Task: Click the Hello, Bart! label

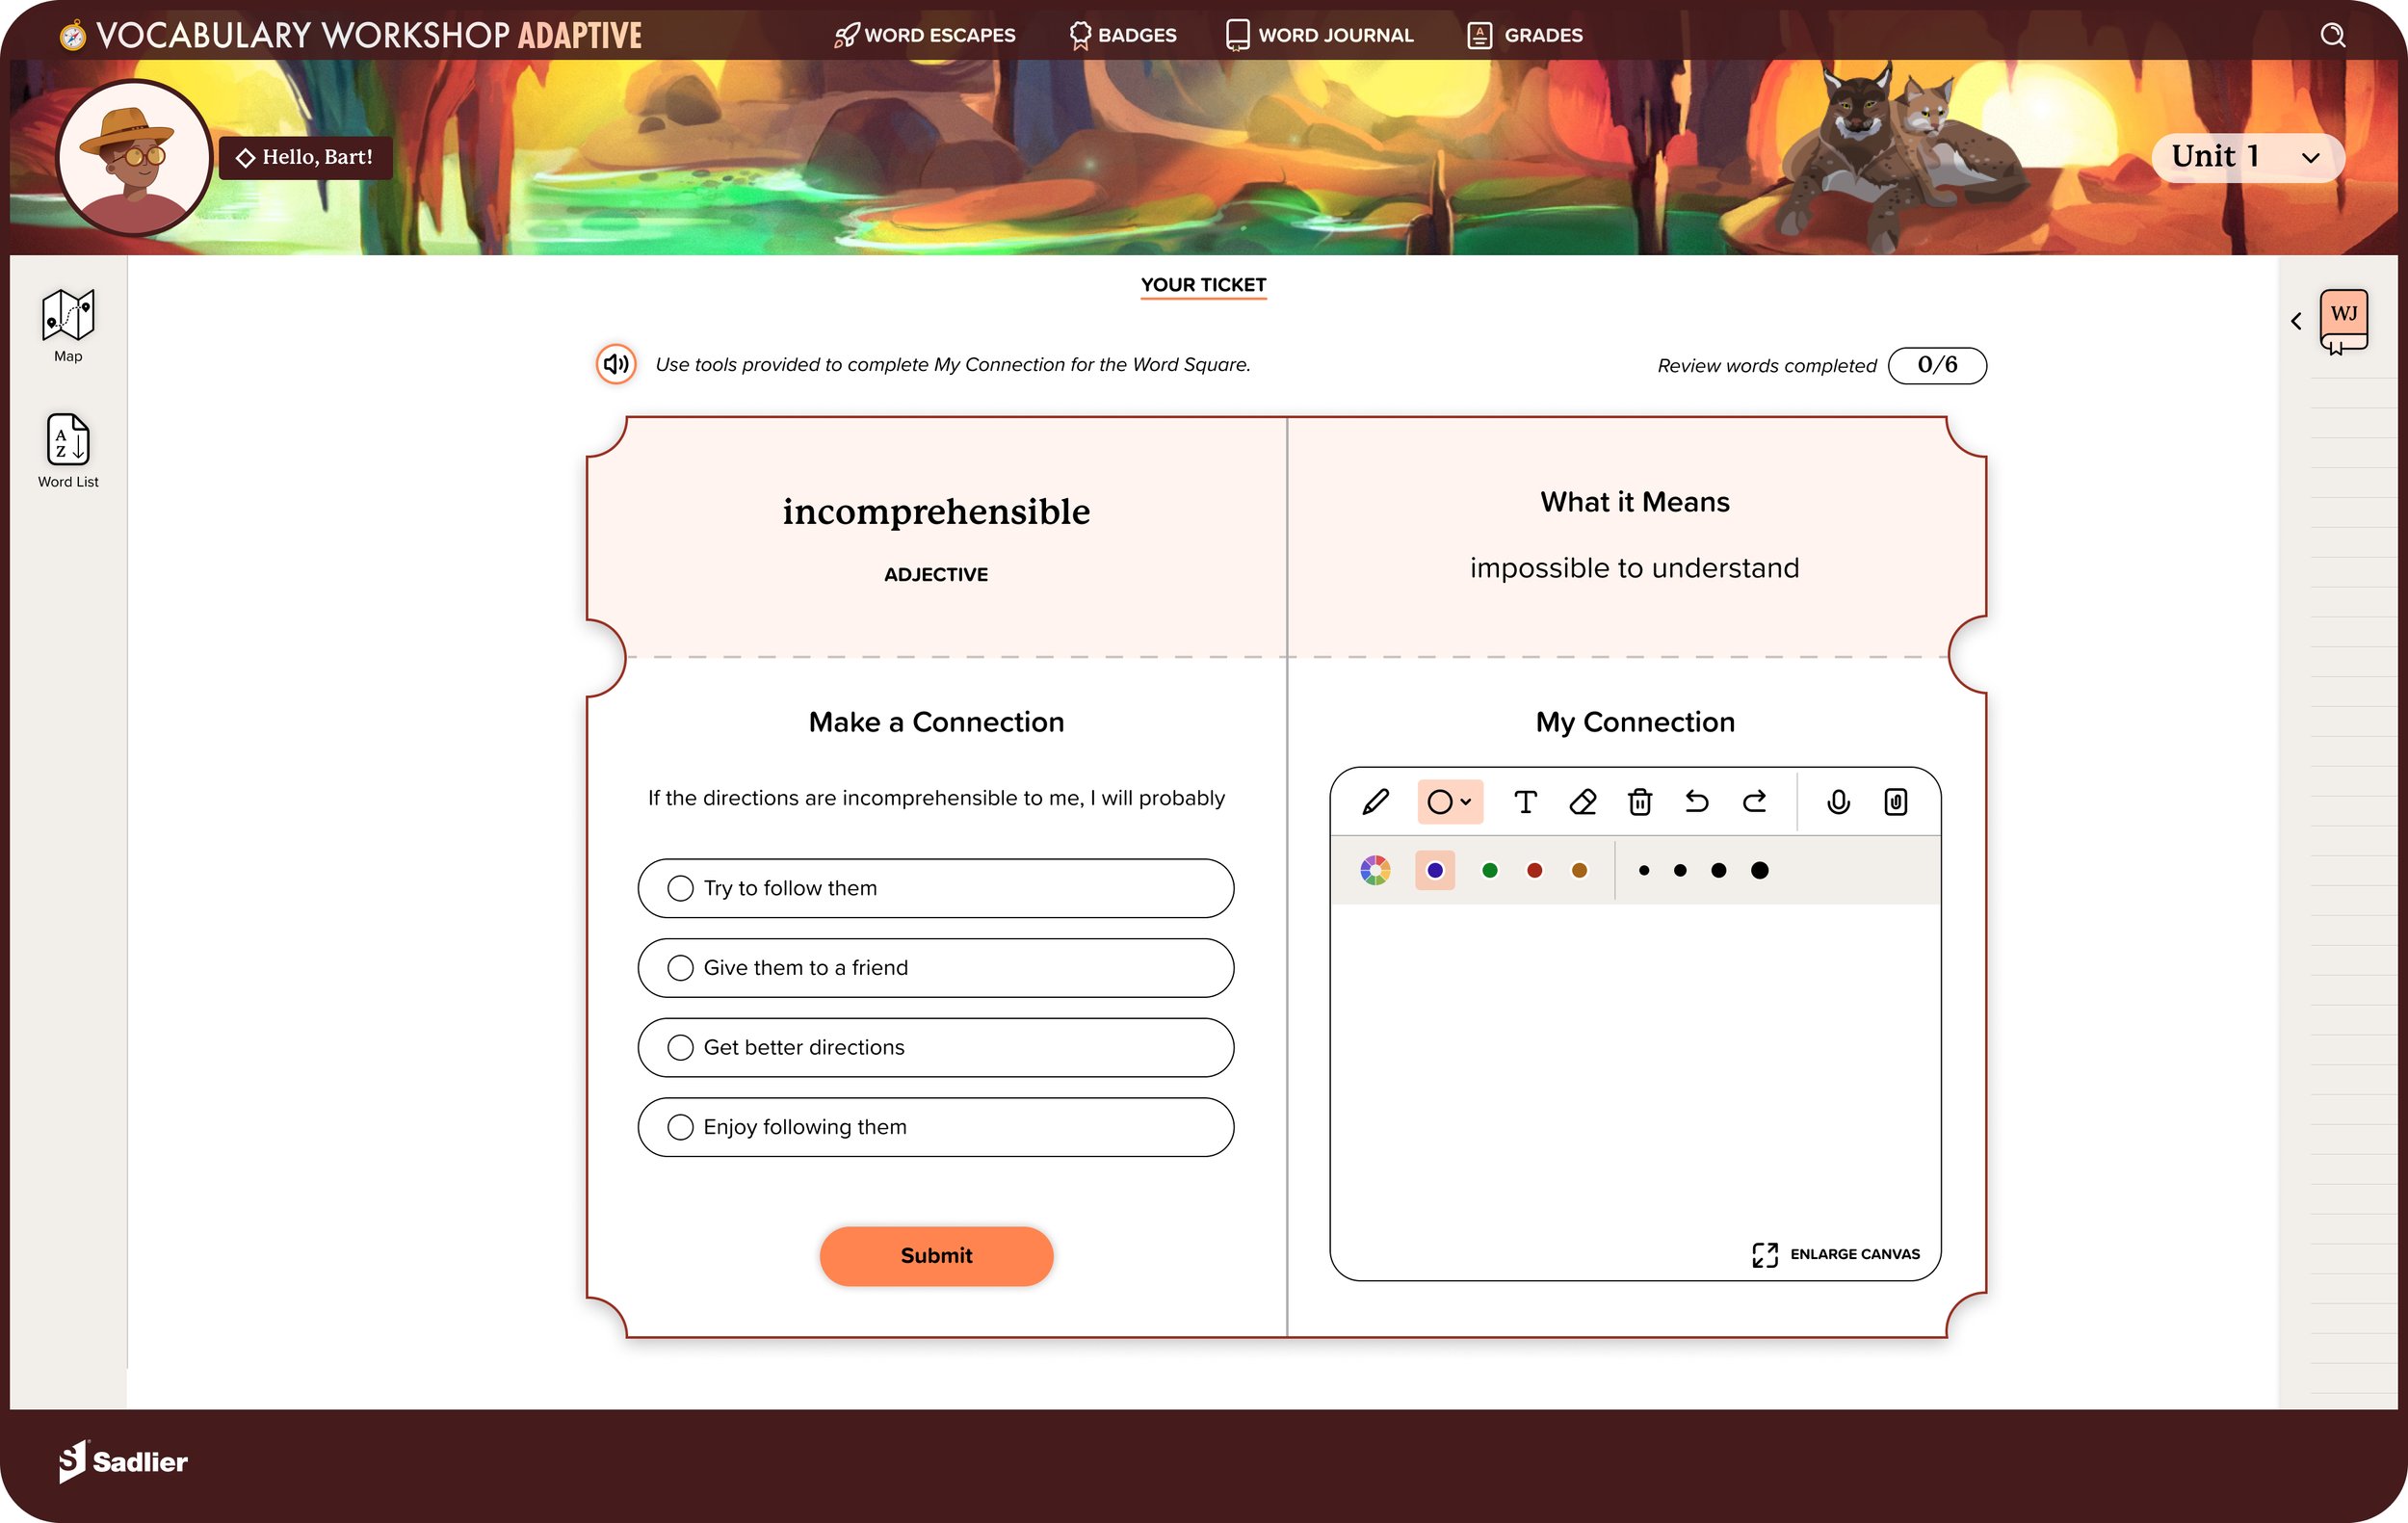Action: click(306, 157)
